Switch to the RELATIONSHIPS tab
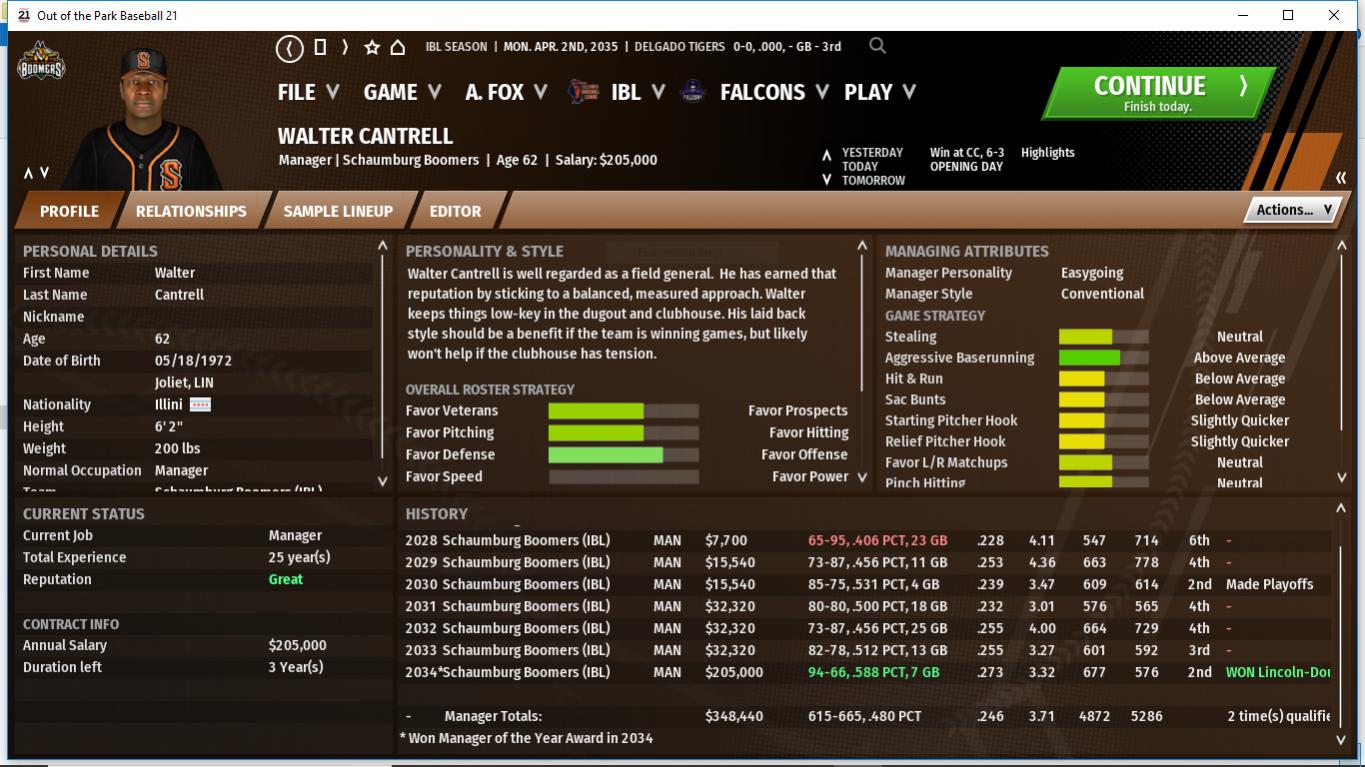The image size is (1365, 767). [191, 211]
